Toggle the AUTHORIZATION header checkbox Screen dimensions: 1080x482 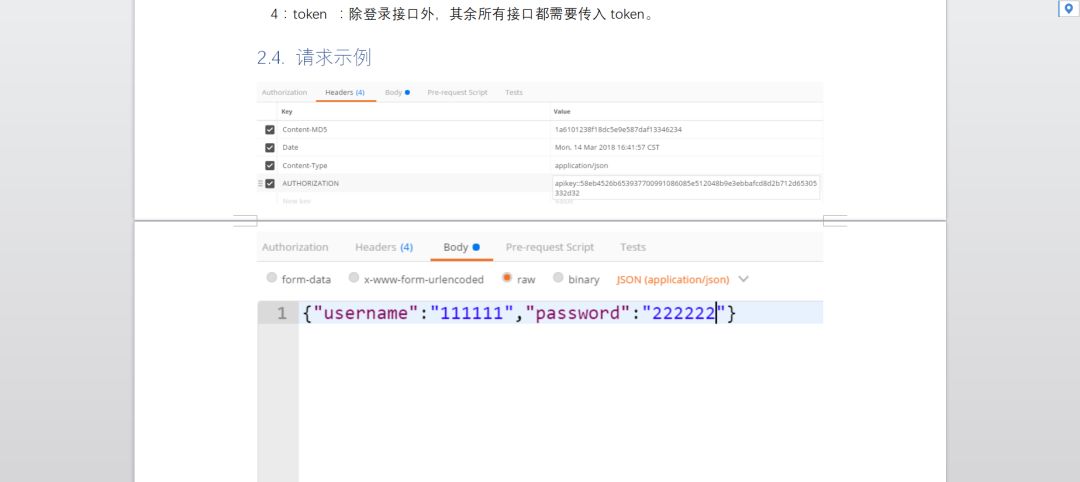click(x=269, y=184)
